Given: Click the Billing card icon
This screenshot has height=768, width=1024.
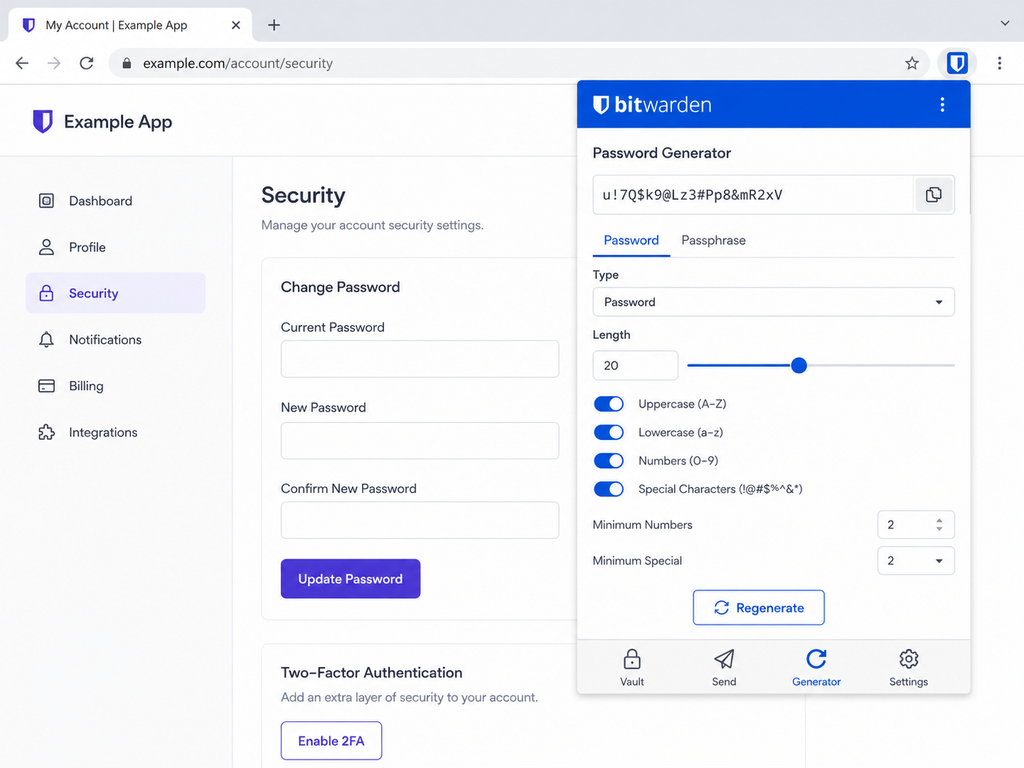Looking at the screenshot, I should tap(46, 386).
